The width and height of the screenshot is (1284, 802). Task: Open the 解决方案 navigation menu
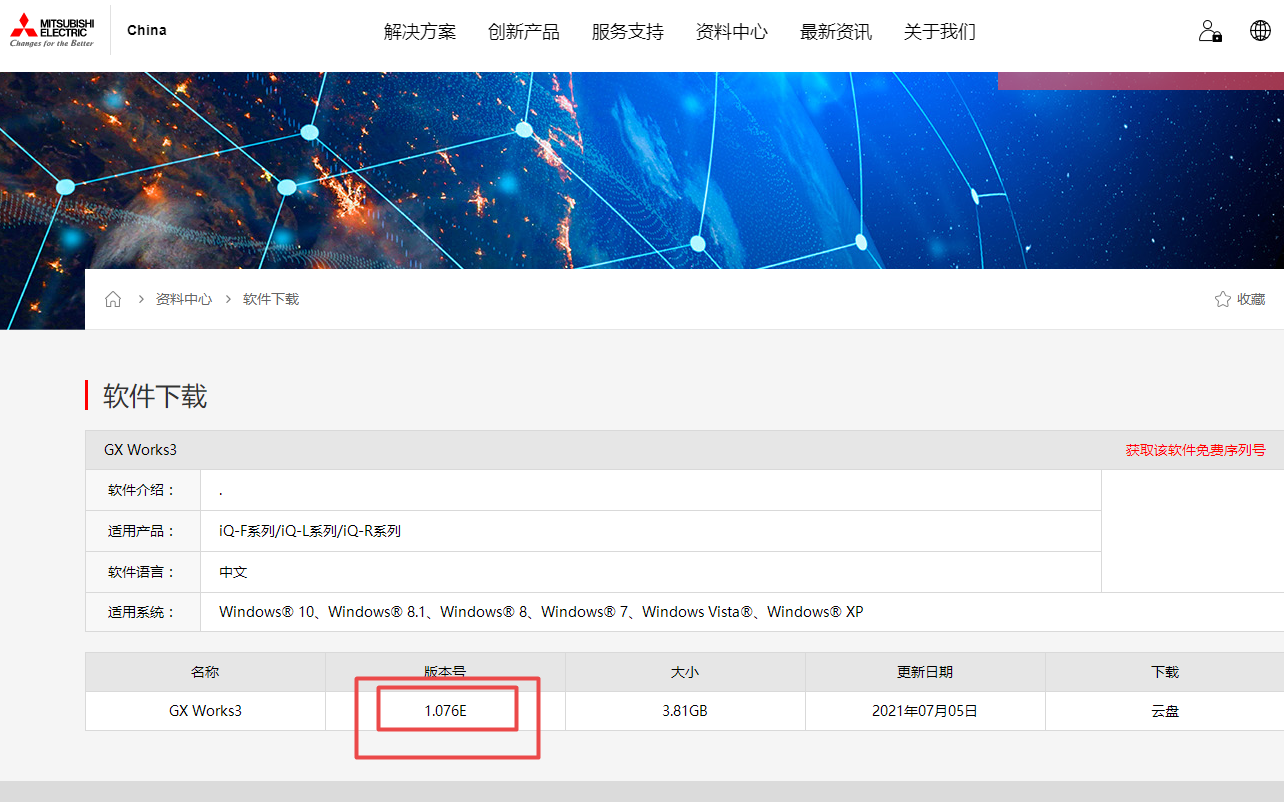click(420, 32)
